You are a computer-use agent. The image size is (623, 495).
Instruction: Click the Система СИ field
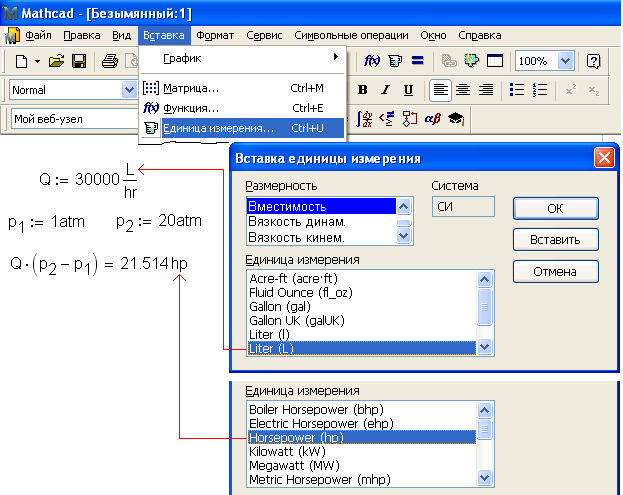point(463,207)
